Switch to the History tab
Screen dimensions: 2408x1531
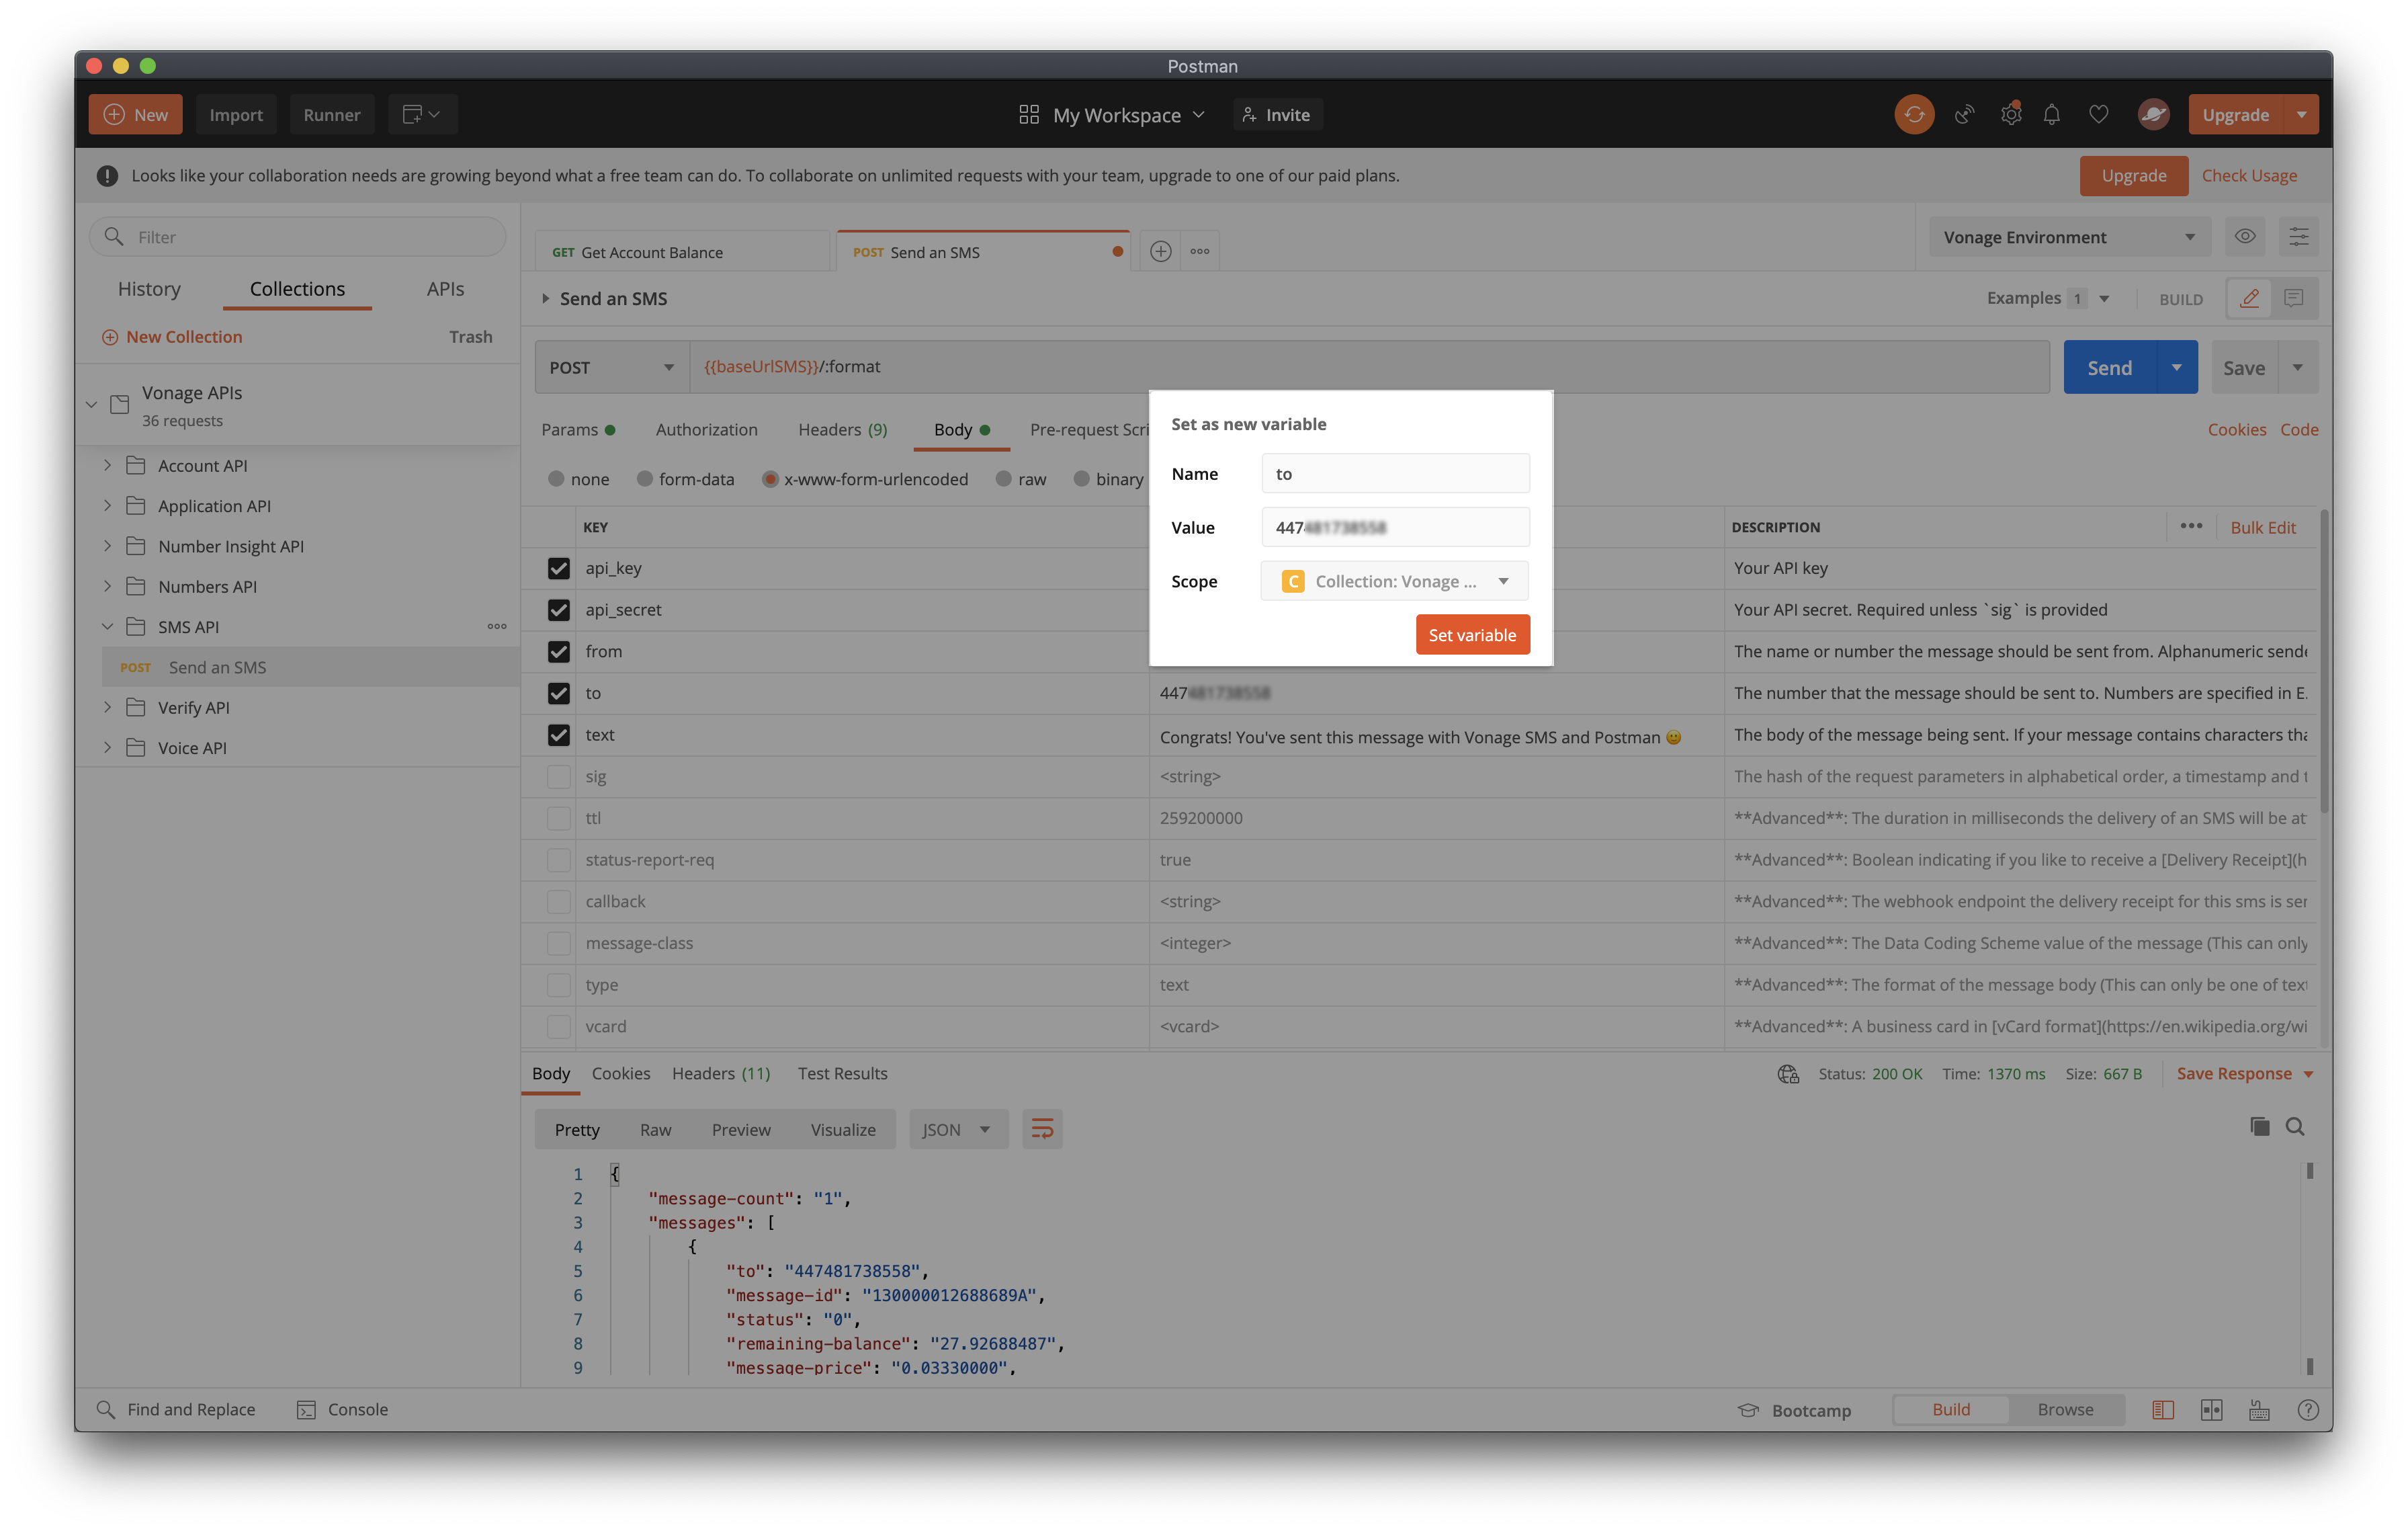[149, 289]
